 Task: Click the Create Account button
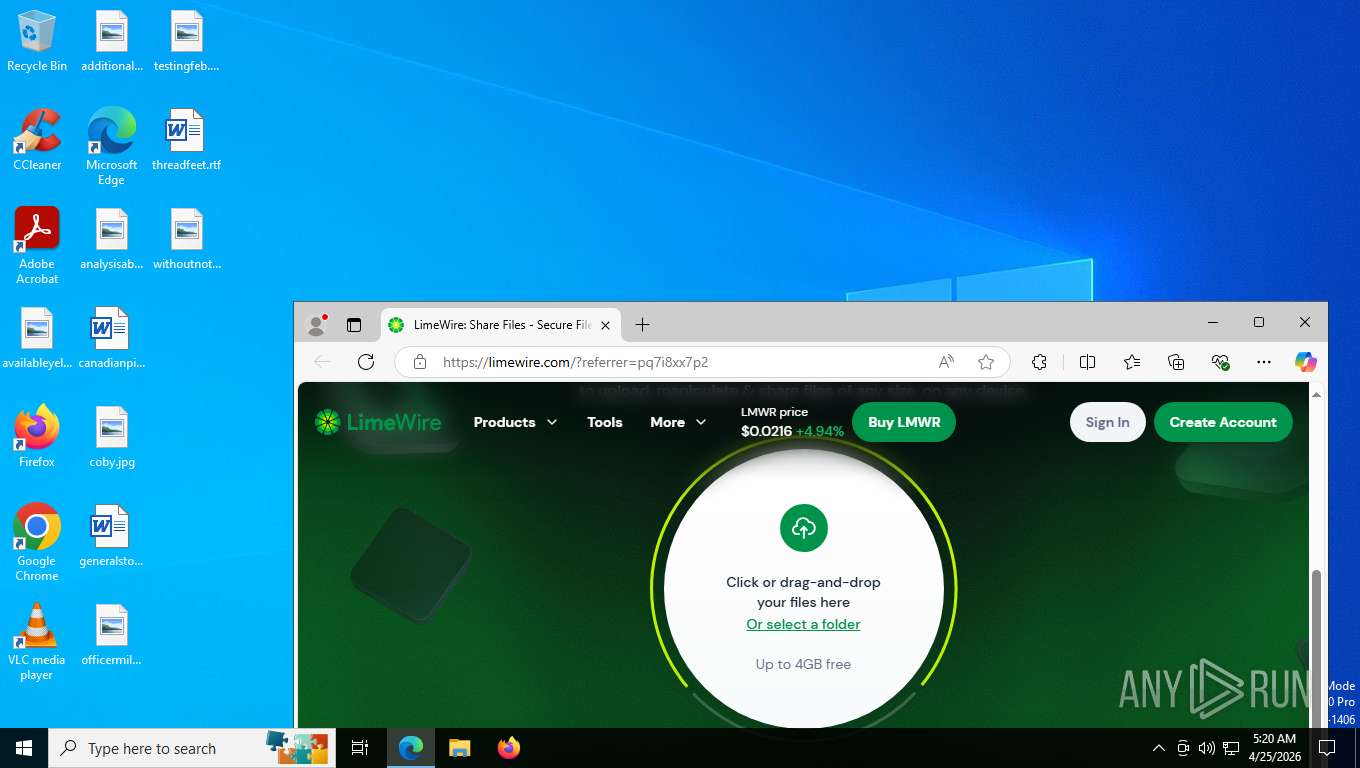click(x=1223, y=422)
